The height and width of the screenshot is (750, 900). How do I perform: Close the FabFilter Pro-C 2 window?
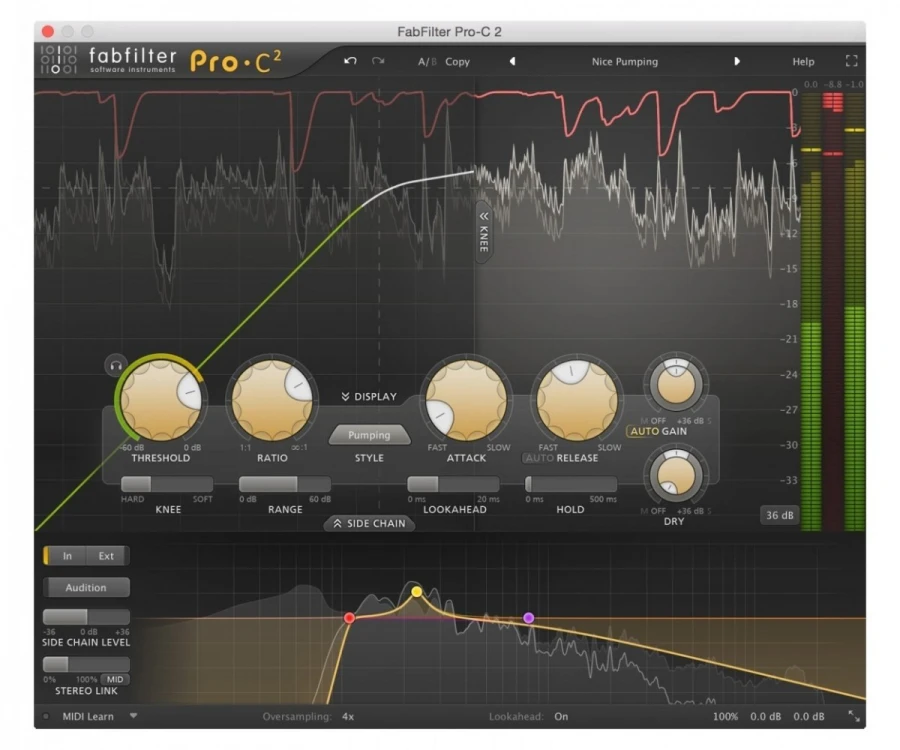48,31
